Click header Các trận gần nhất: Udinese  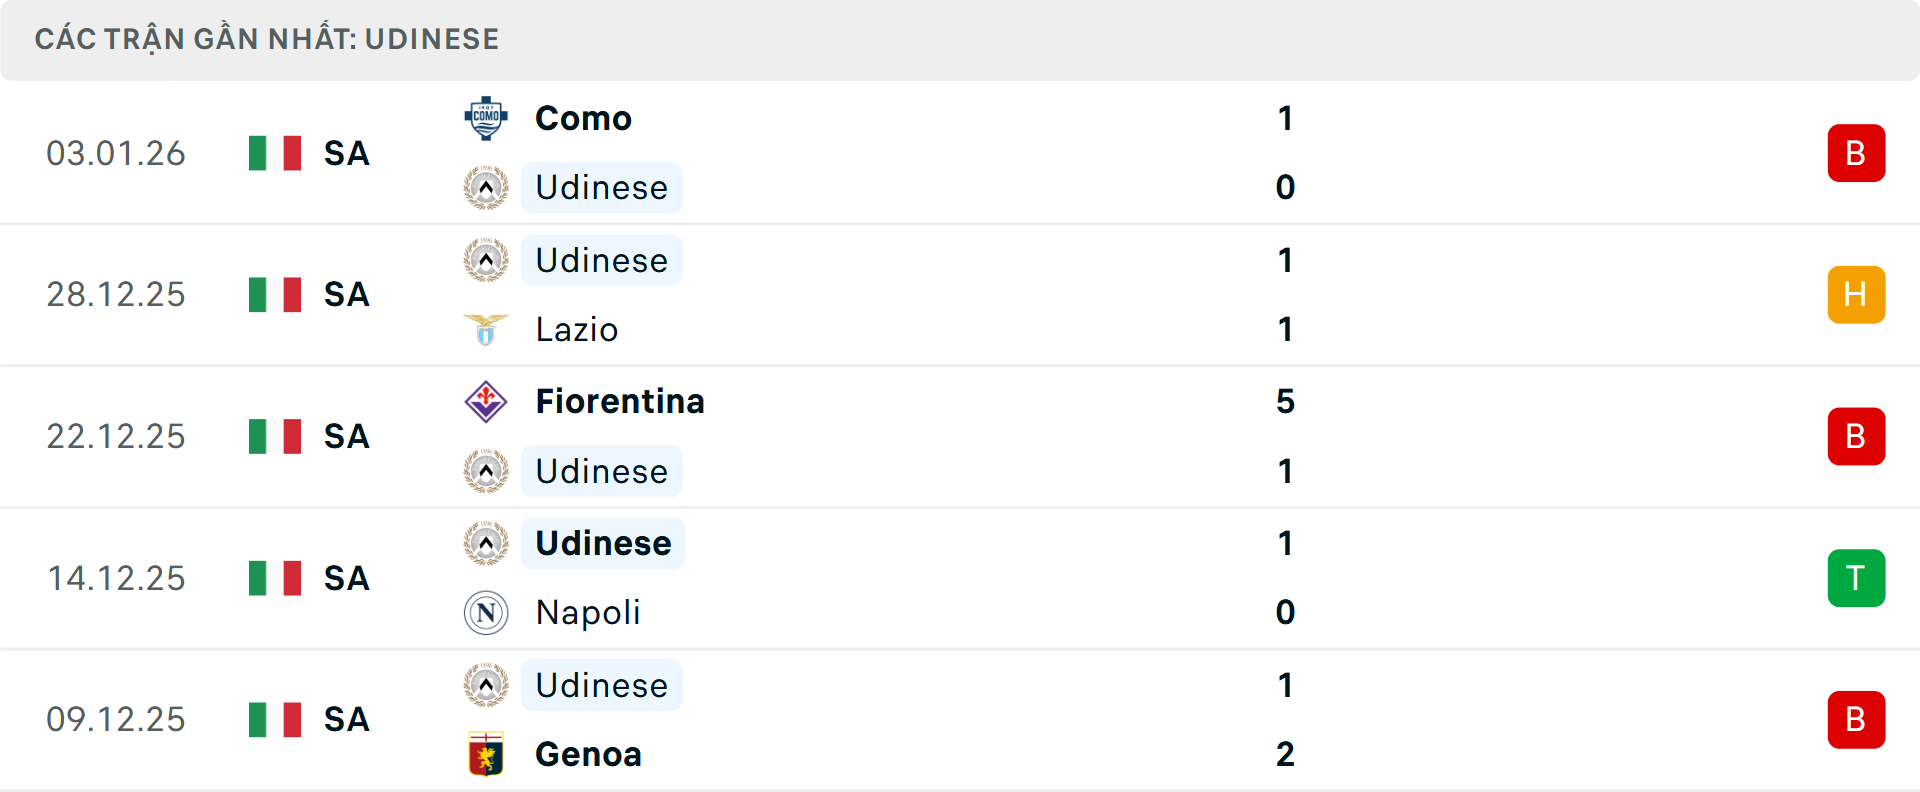point(267,39)
